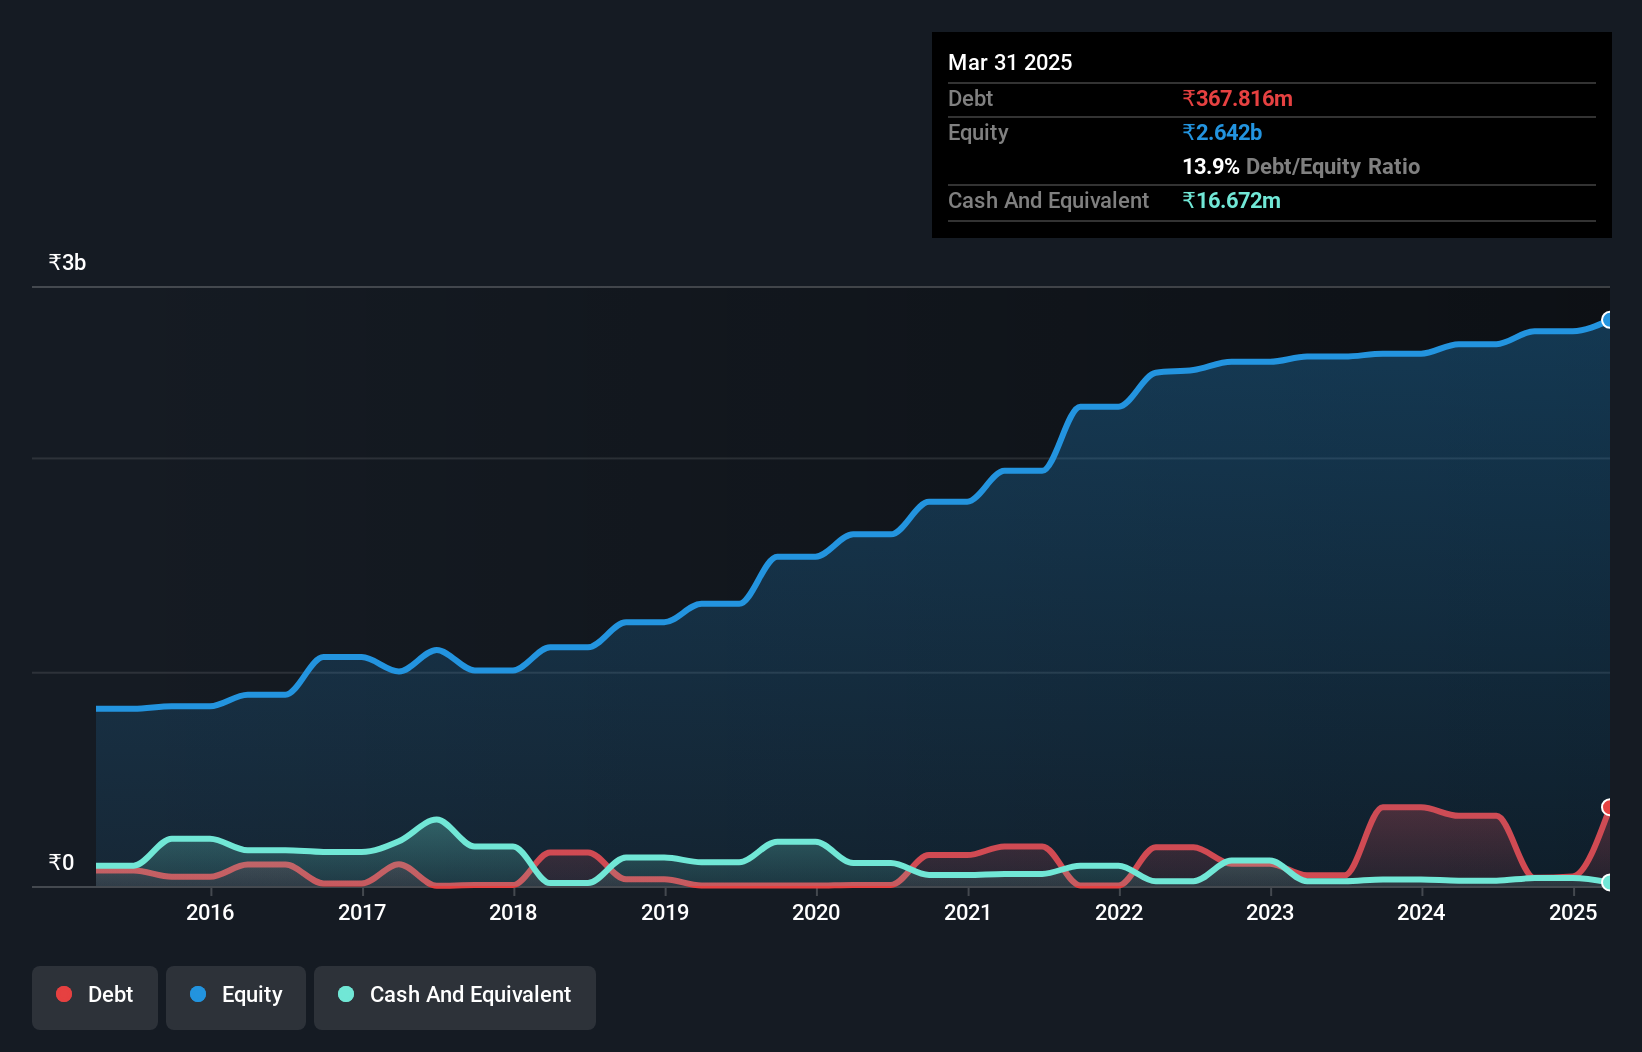
Task: Toggle the Debt series legend button
Action: (x=95, y=997)
